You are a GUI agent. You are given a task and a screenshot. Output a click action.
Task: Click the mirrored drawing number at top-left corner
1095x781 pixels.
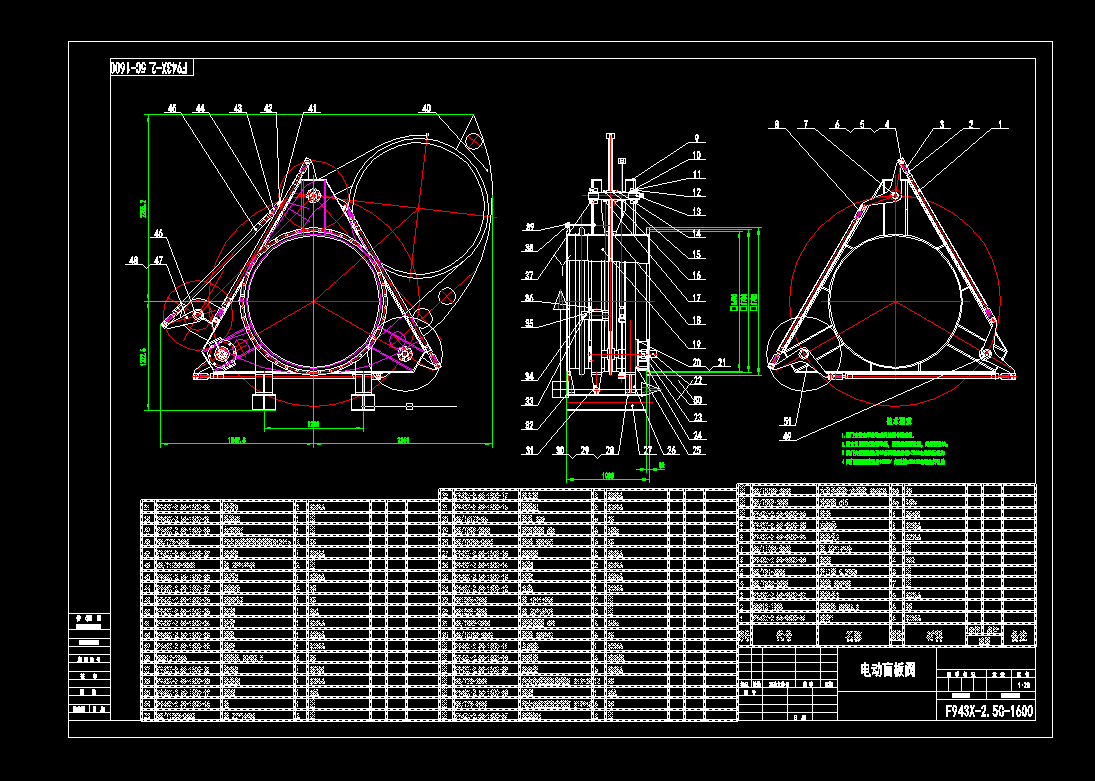151,68
